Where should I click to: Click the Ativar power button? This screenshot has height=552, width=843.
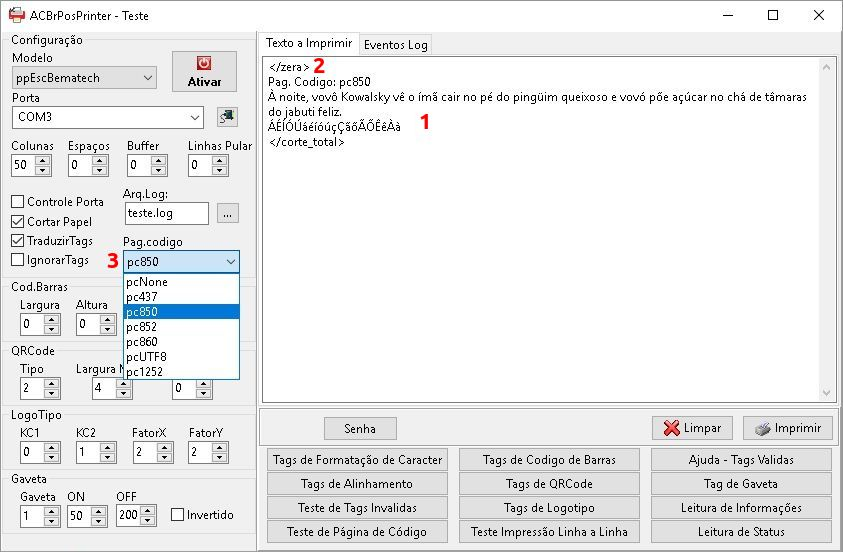[x=204, y=71]
